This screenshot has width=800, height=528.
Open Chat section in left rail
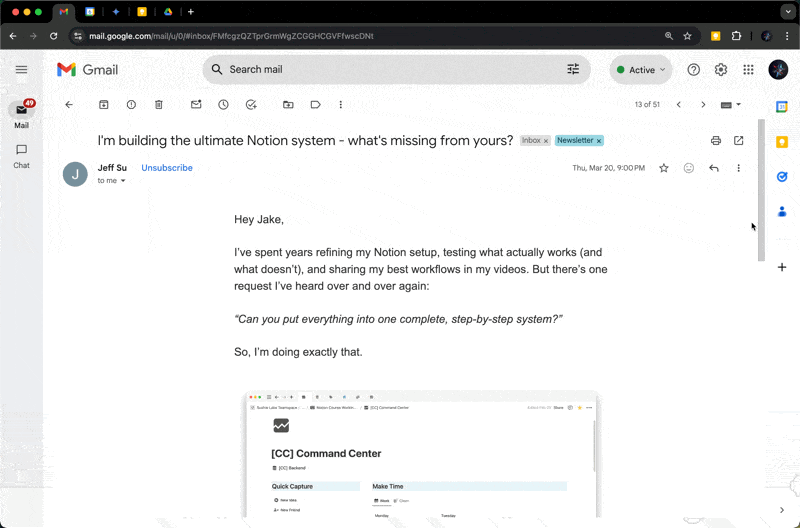21,156
